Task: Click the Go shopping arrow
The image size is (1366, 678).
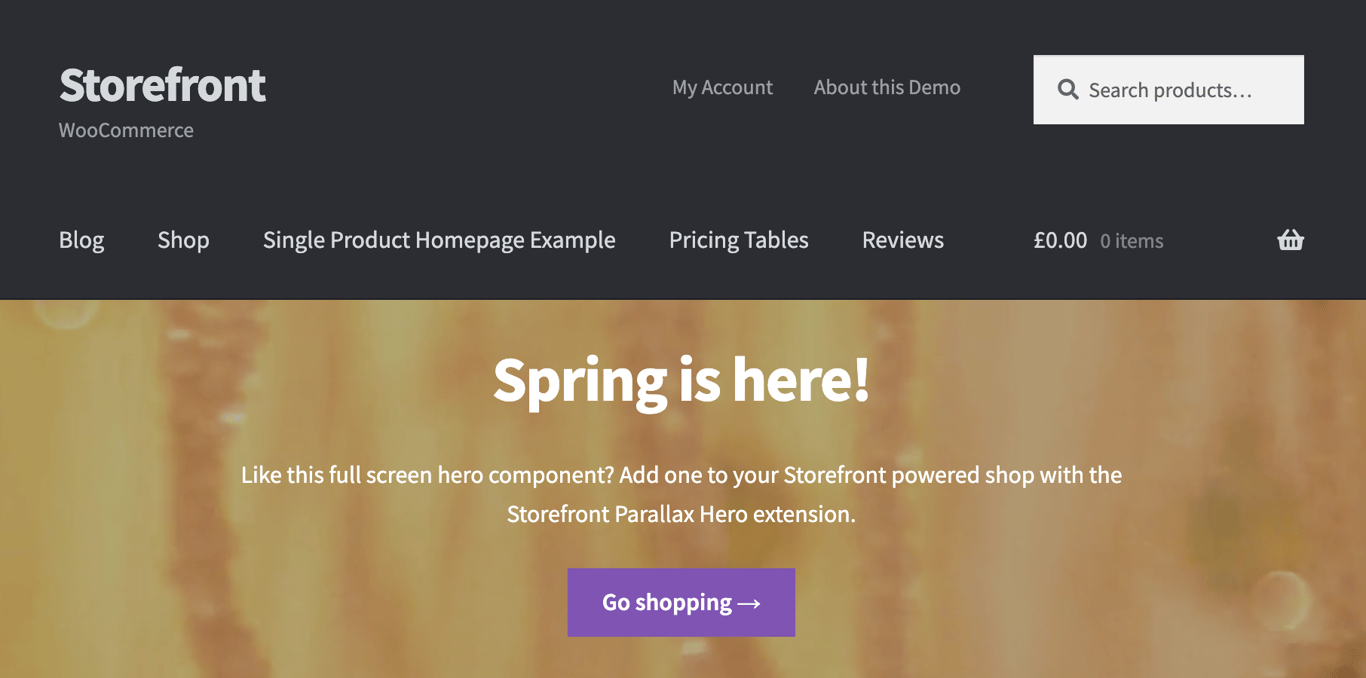Action: pyautogui.click(x=750, y=602)
